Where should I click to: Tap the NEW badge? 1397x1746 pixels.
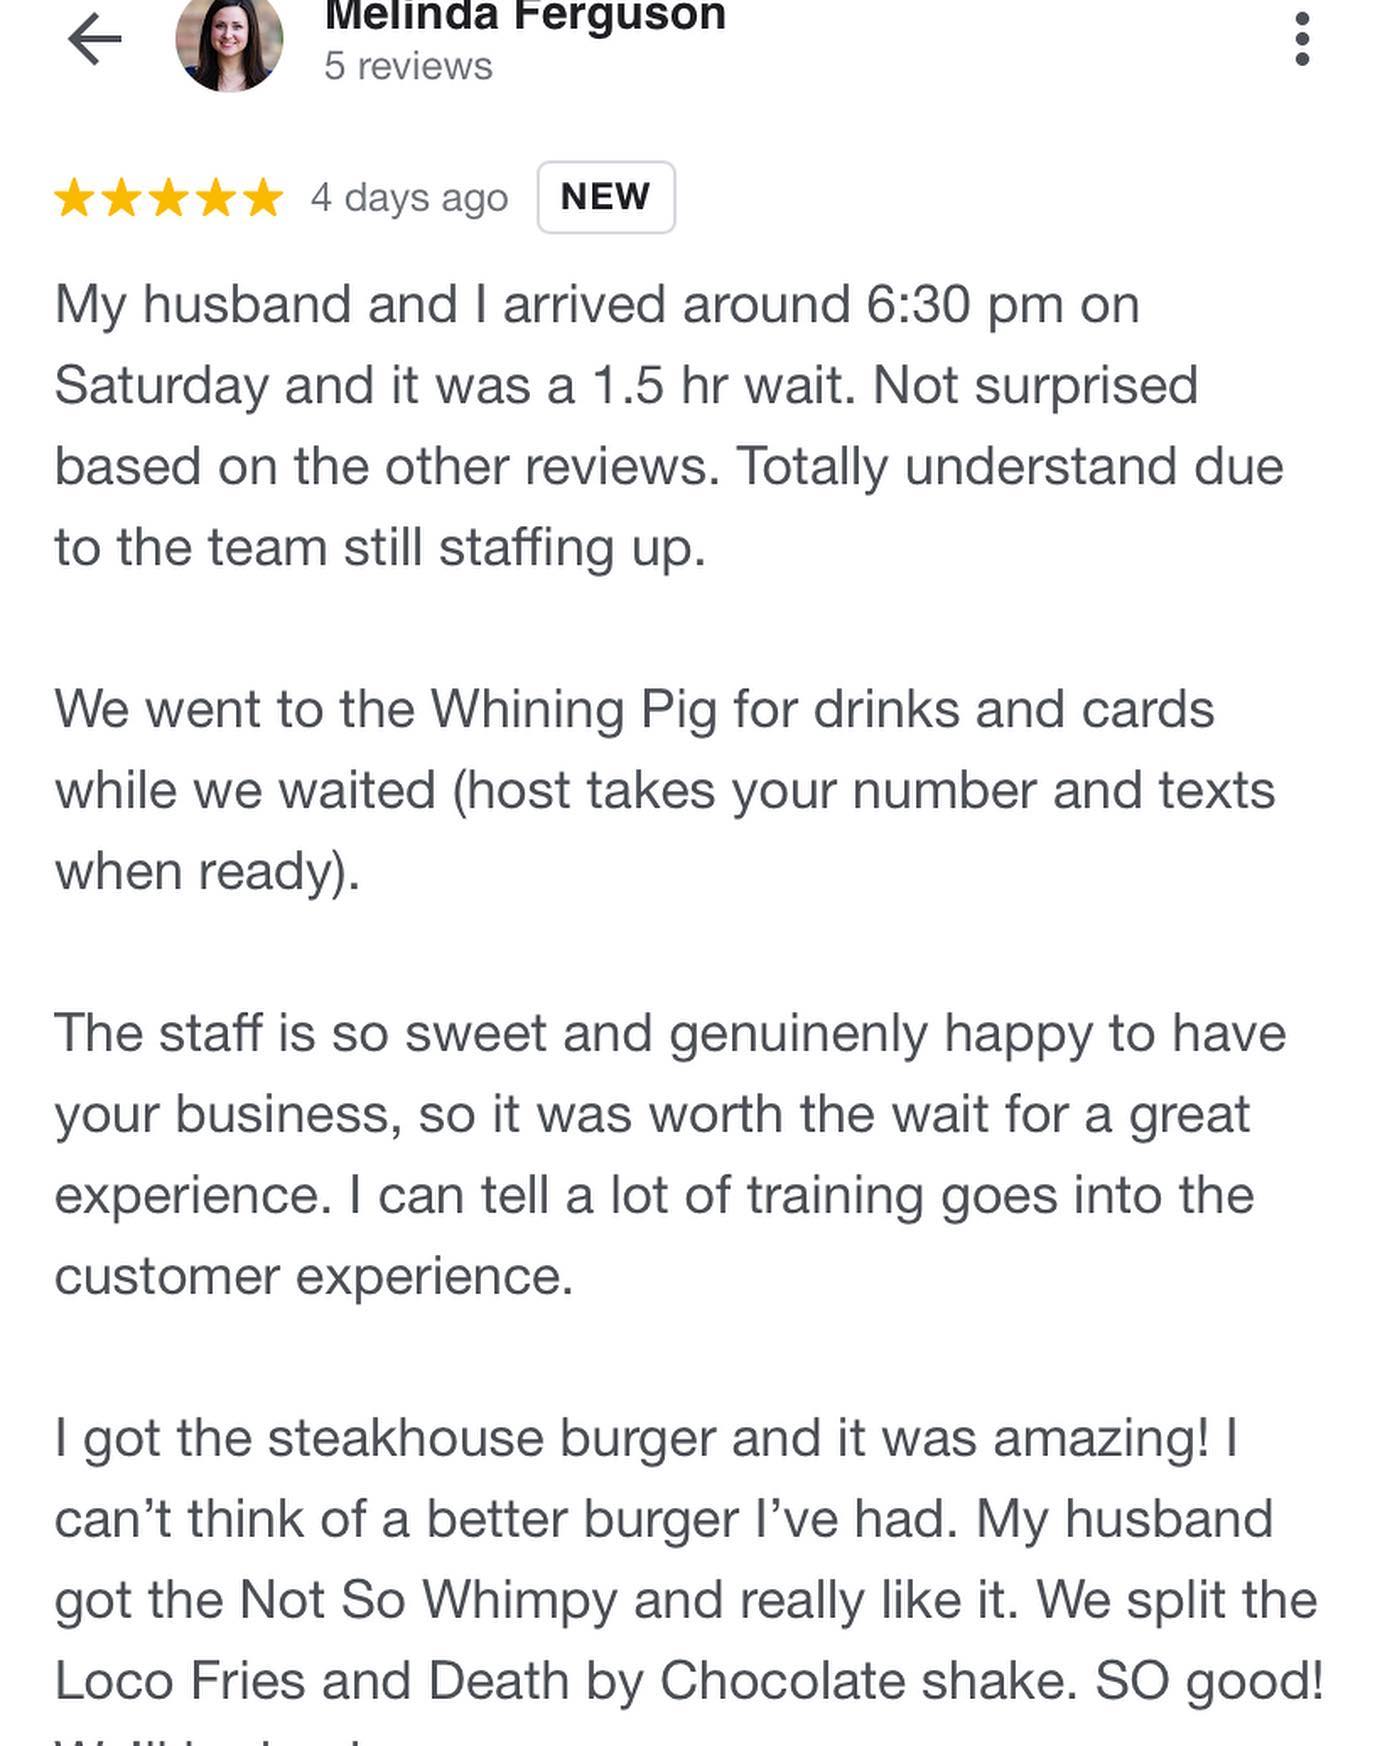tap(606, 197)
